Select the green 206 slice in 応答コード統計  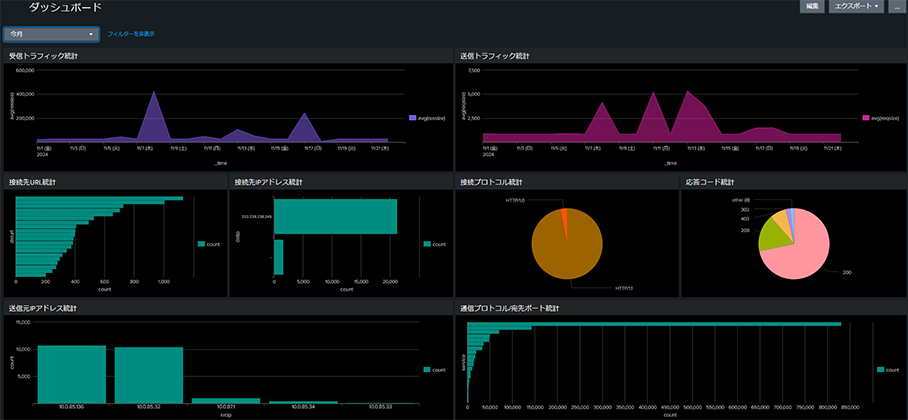771,235
